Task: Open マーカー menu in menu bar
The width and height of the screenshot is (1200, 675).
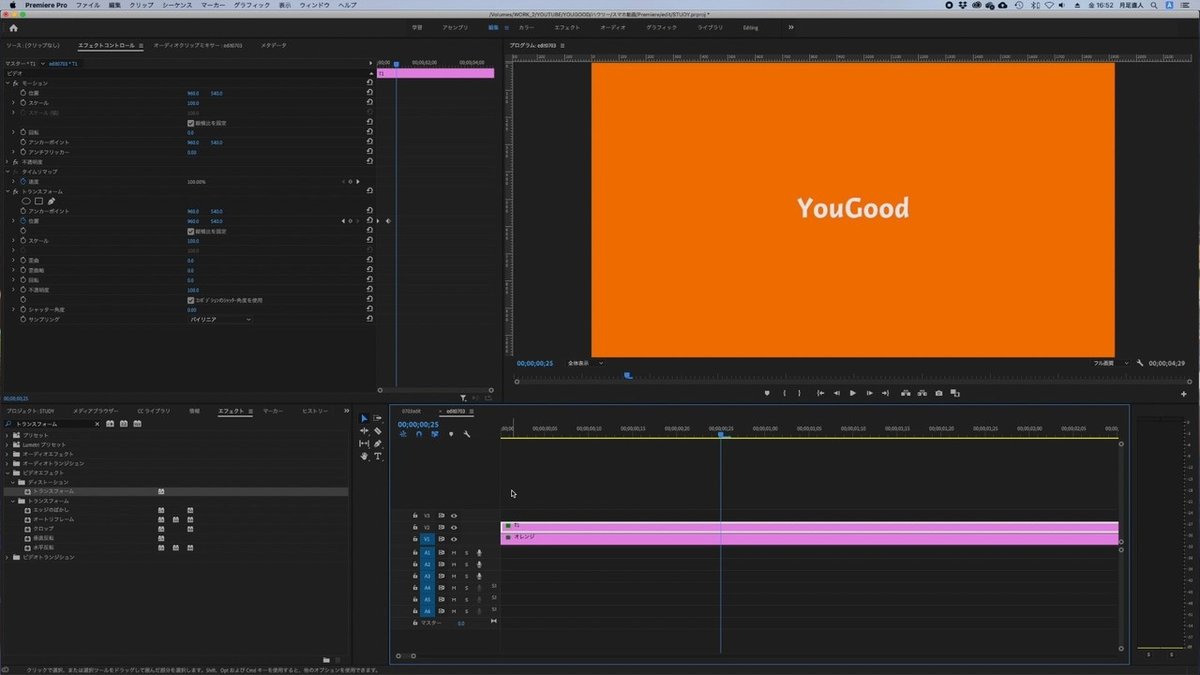Action: (213, 5)
